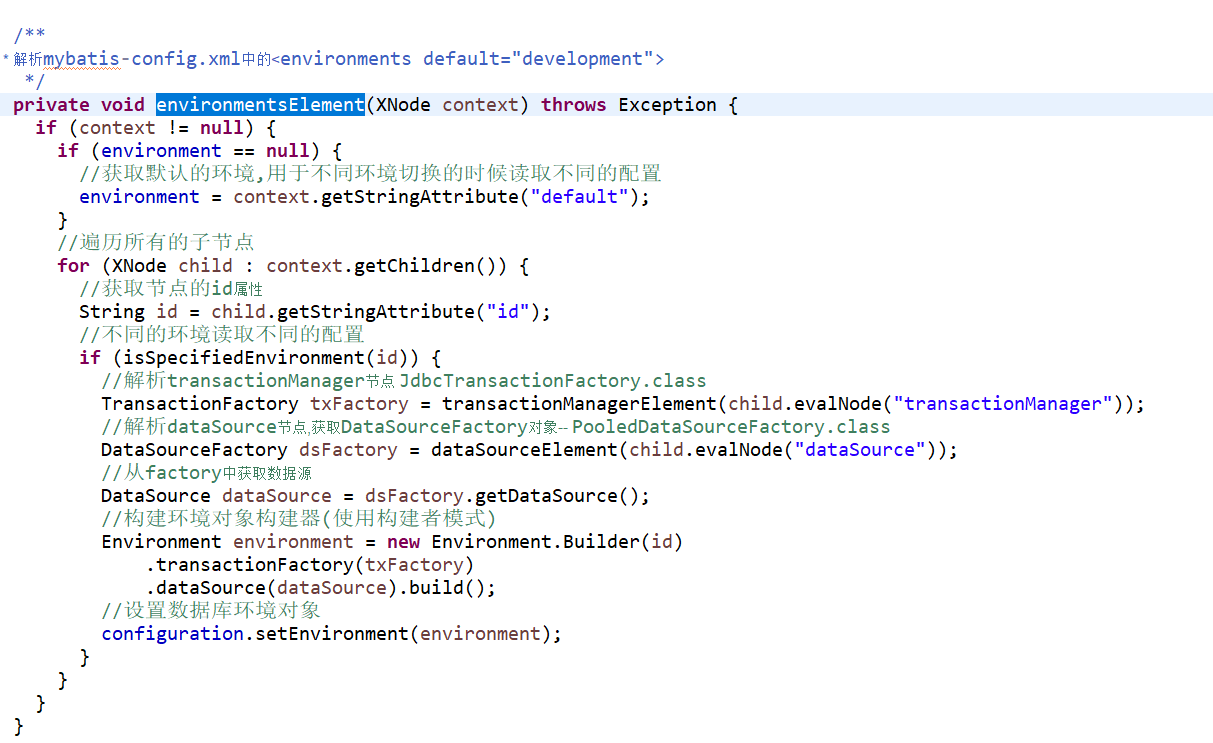Click the .dataSource(dataSource).build() line
The width and height of the screenshot is (1213, 743).
click(321, 588)
